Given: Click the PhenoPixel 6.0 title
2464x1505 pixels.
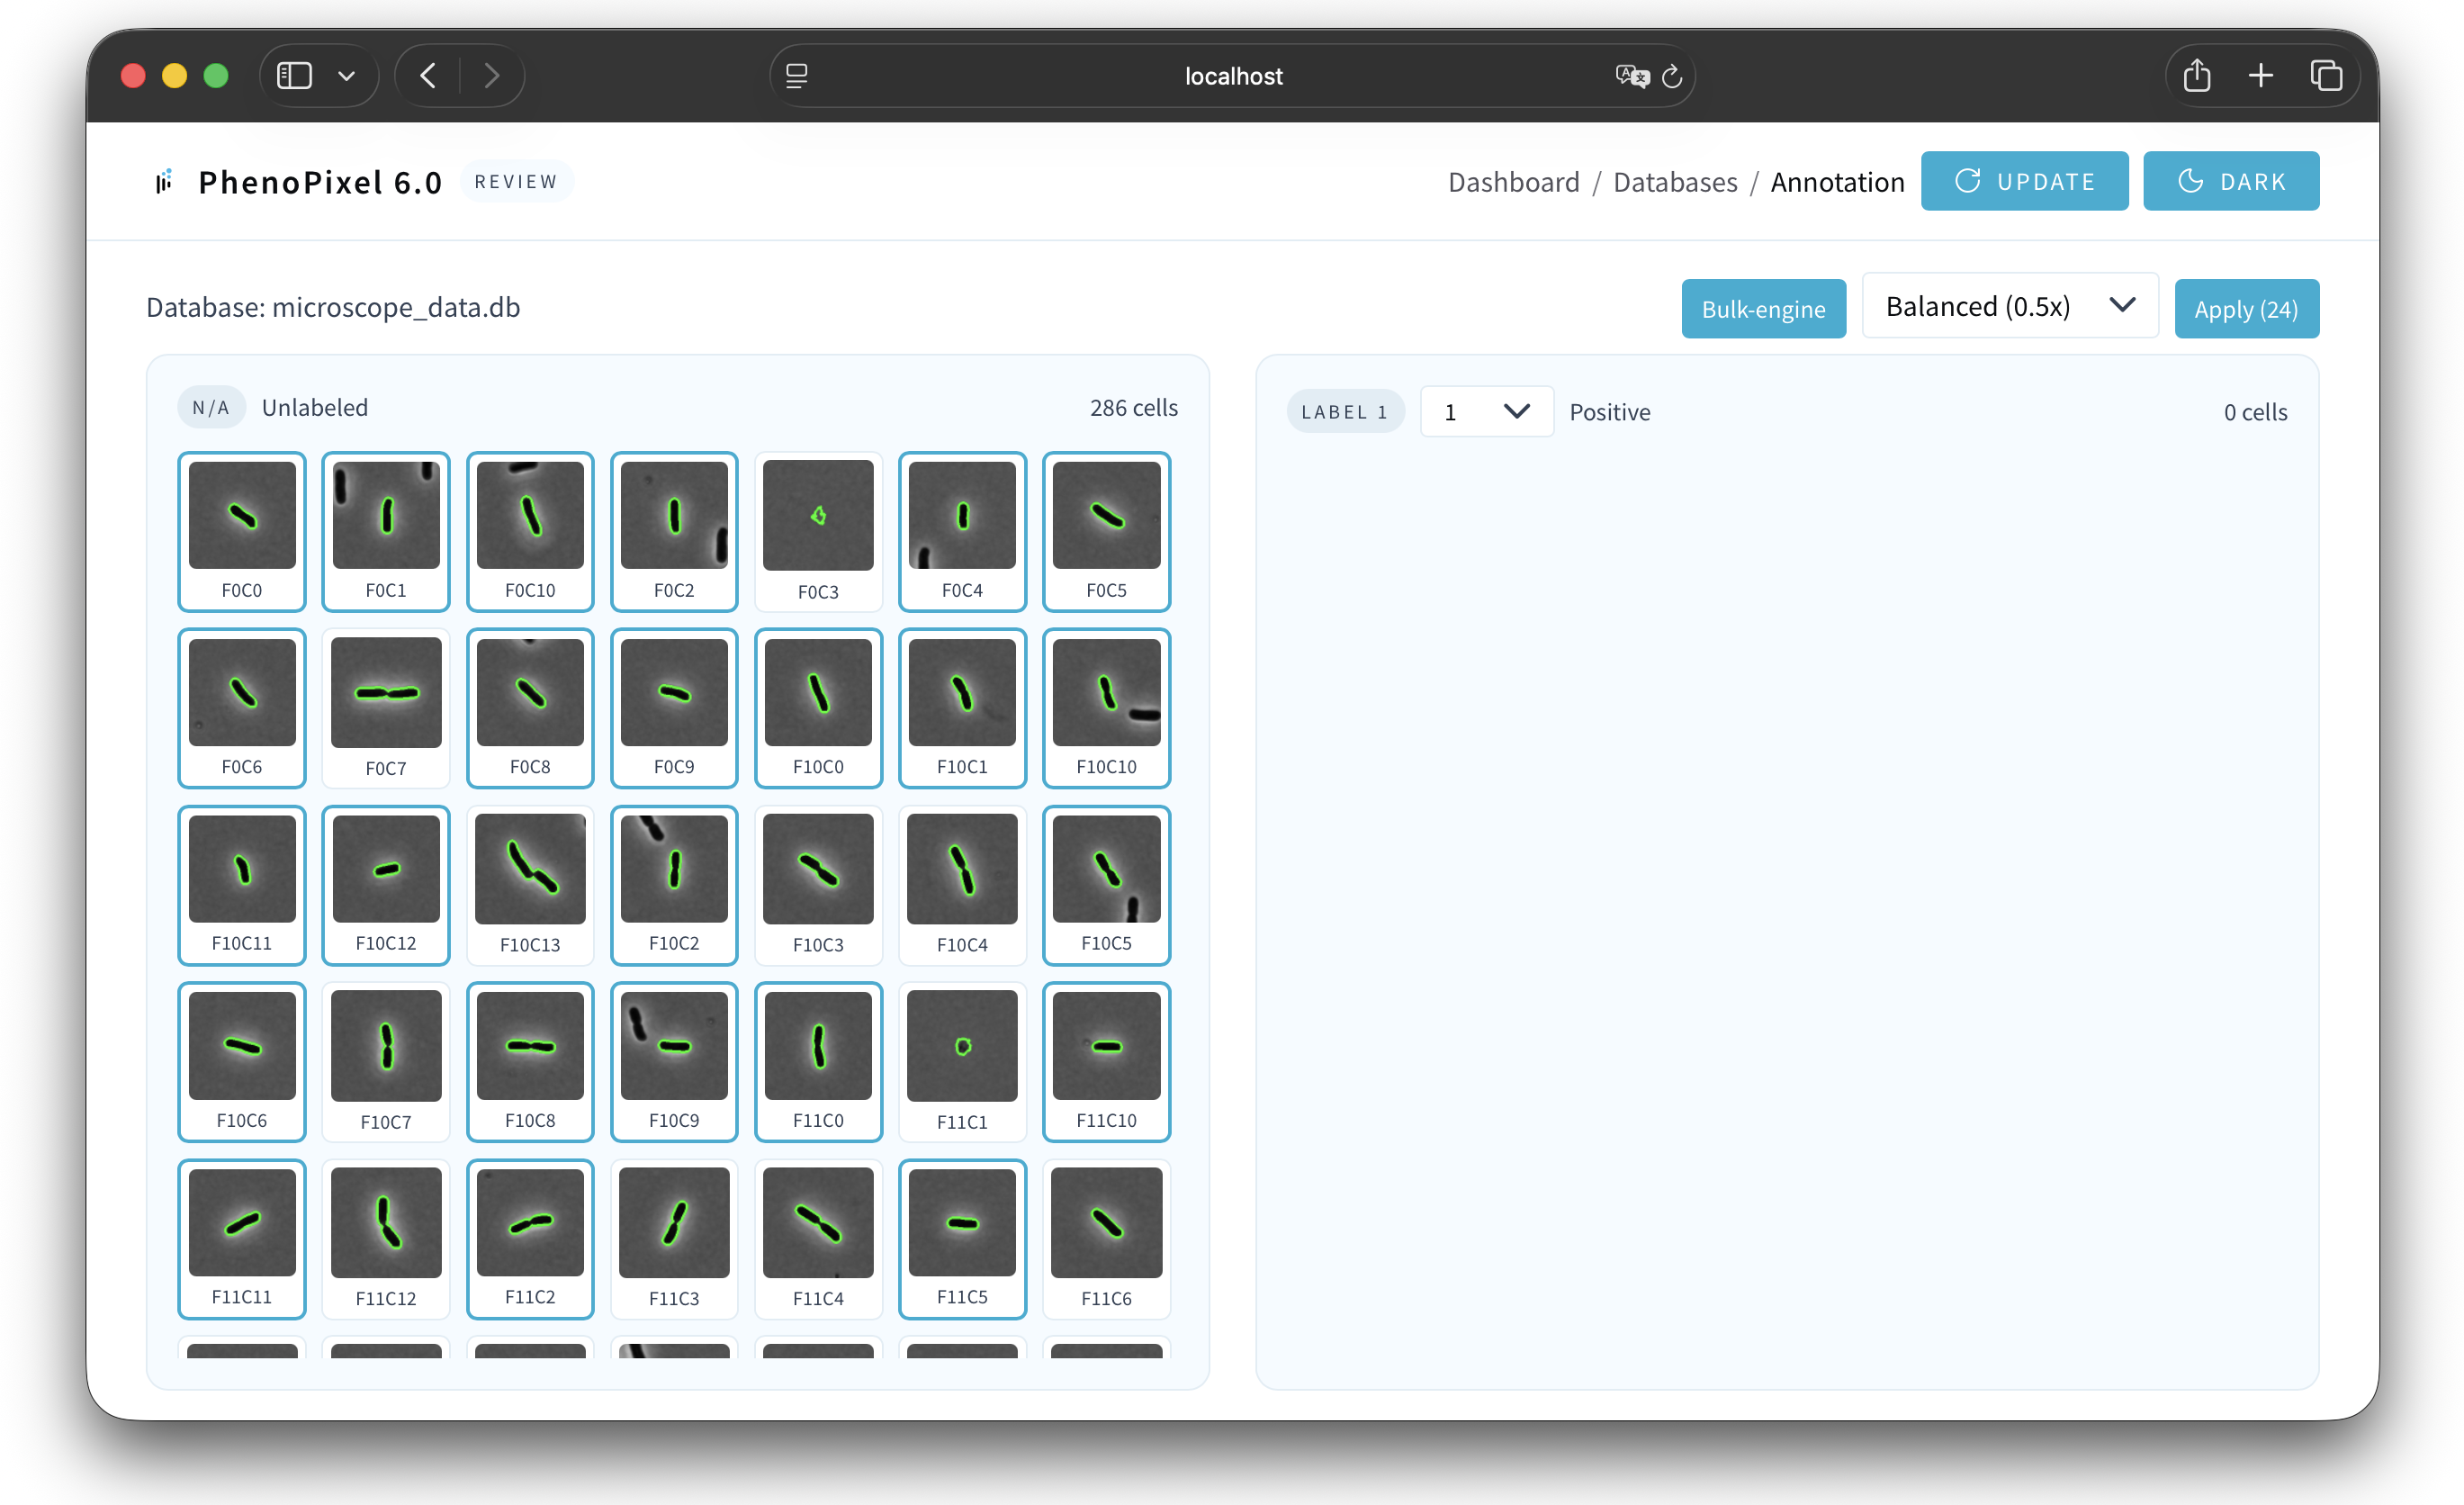Looking at the screenshot, I should click(320, 182).
